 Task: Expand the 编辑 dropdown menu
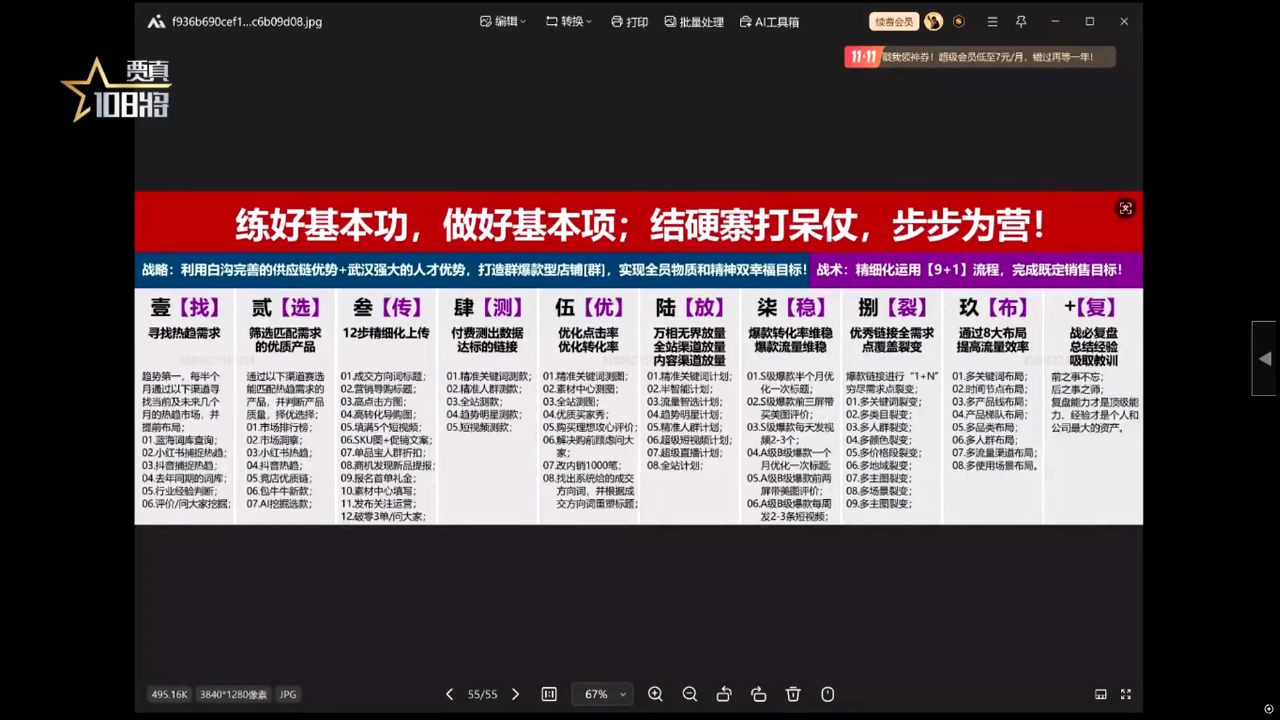point(502,21)
